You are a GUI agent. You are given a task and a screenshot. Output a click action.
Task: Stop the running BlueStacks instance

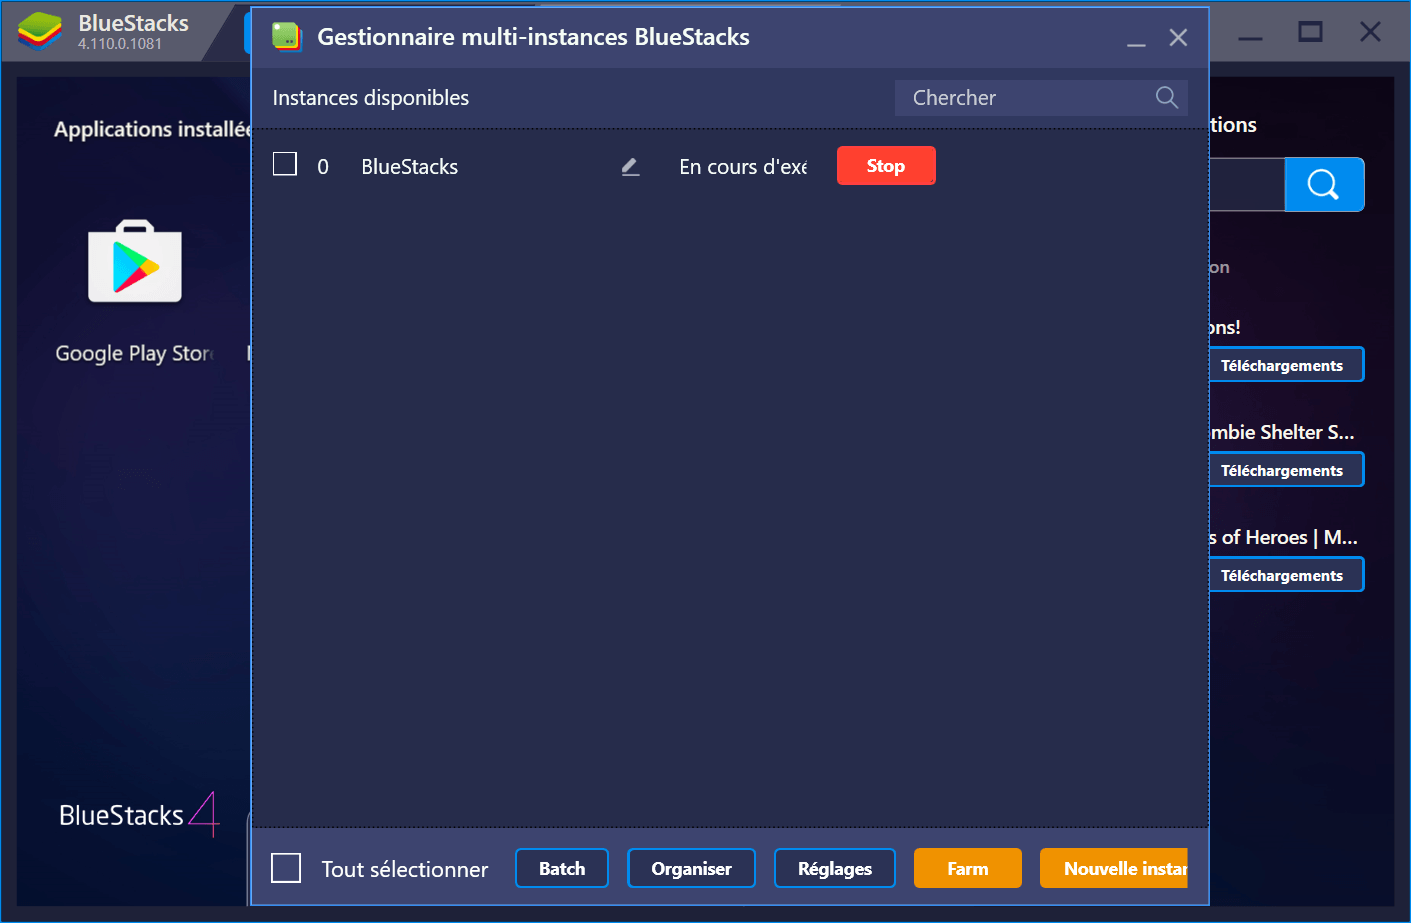click(x=886, y=166)
